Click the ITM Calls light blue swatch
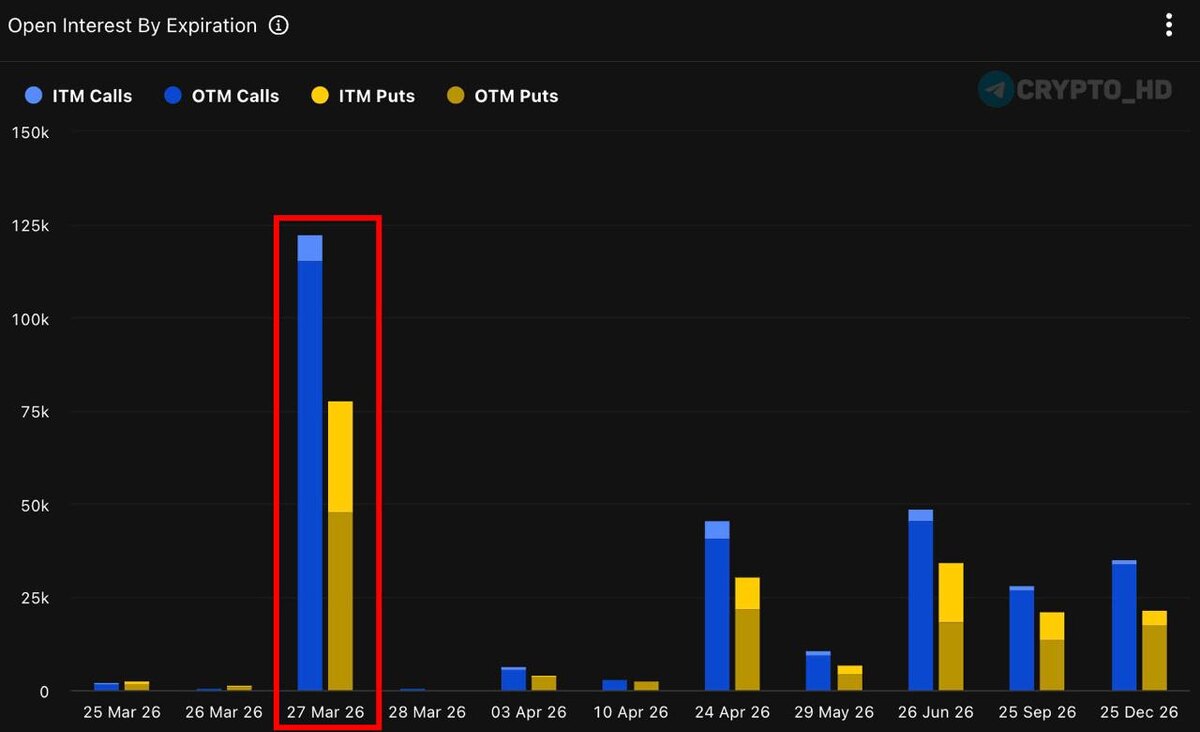1200x732 pixels. (33, 96)
